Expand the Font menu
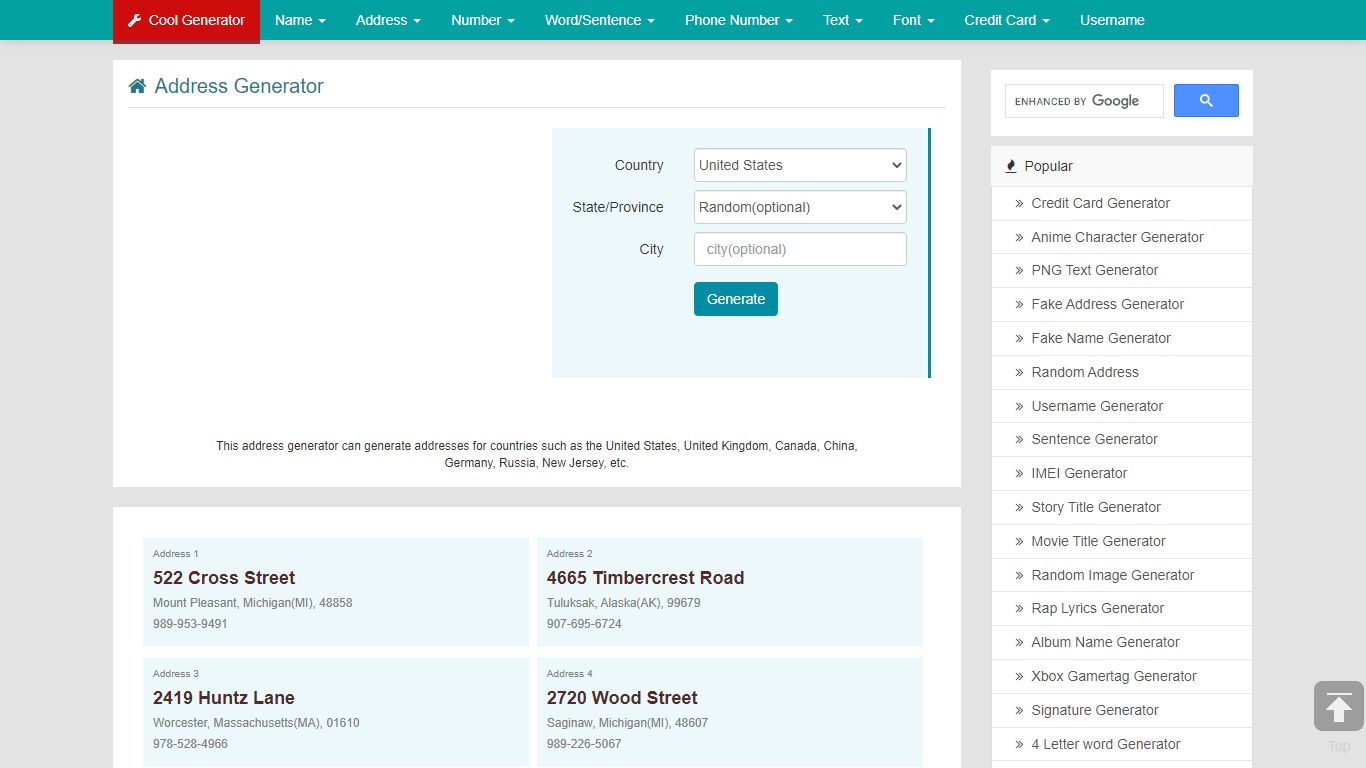1366x768 pixels. point(914,20)
